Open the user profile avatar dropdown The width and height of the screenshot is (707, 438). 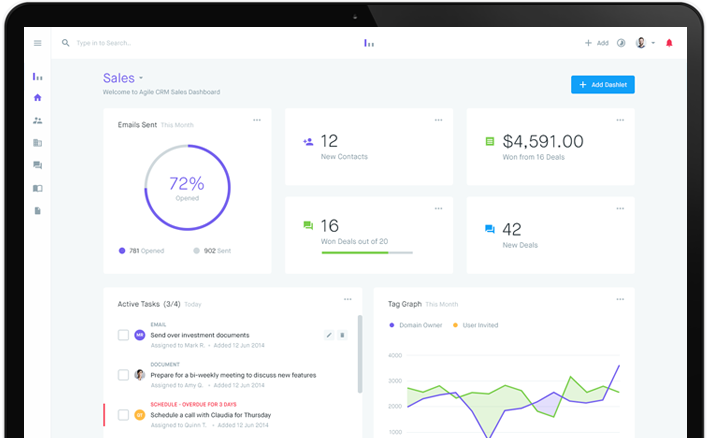[645, 43]
